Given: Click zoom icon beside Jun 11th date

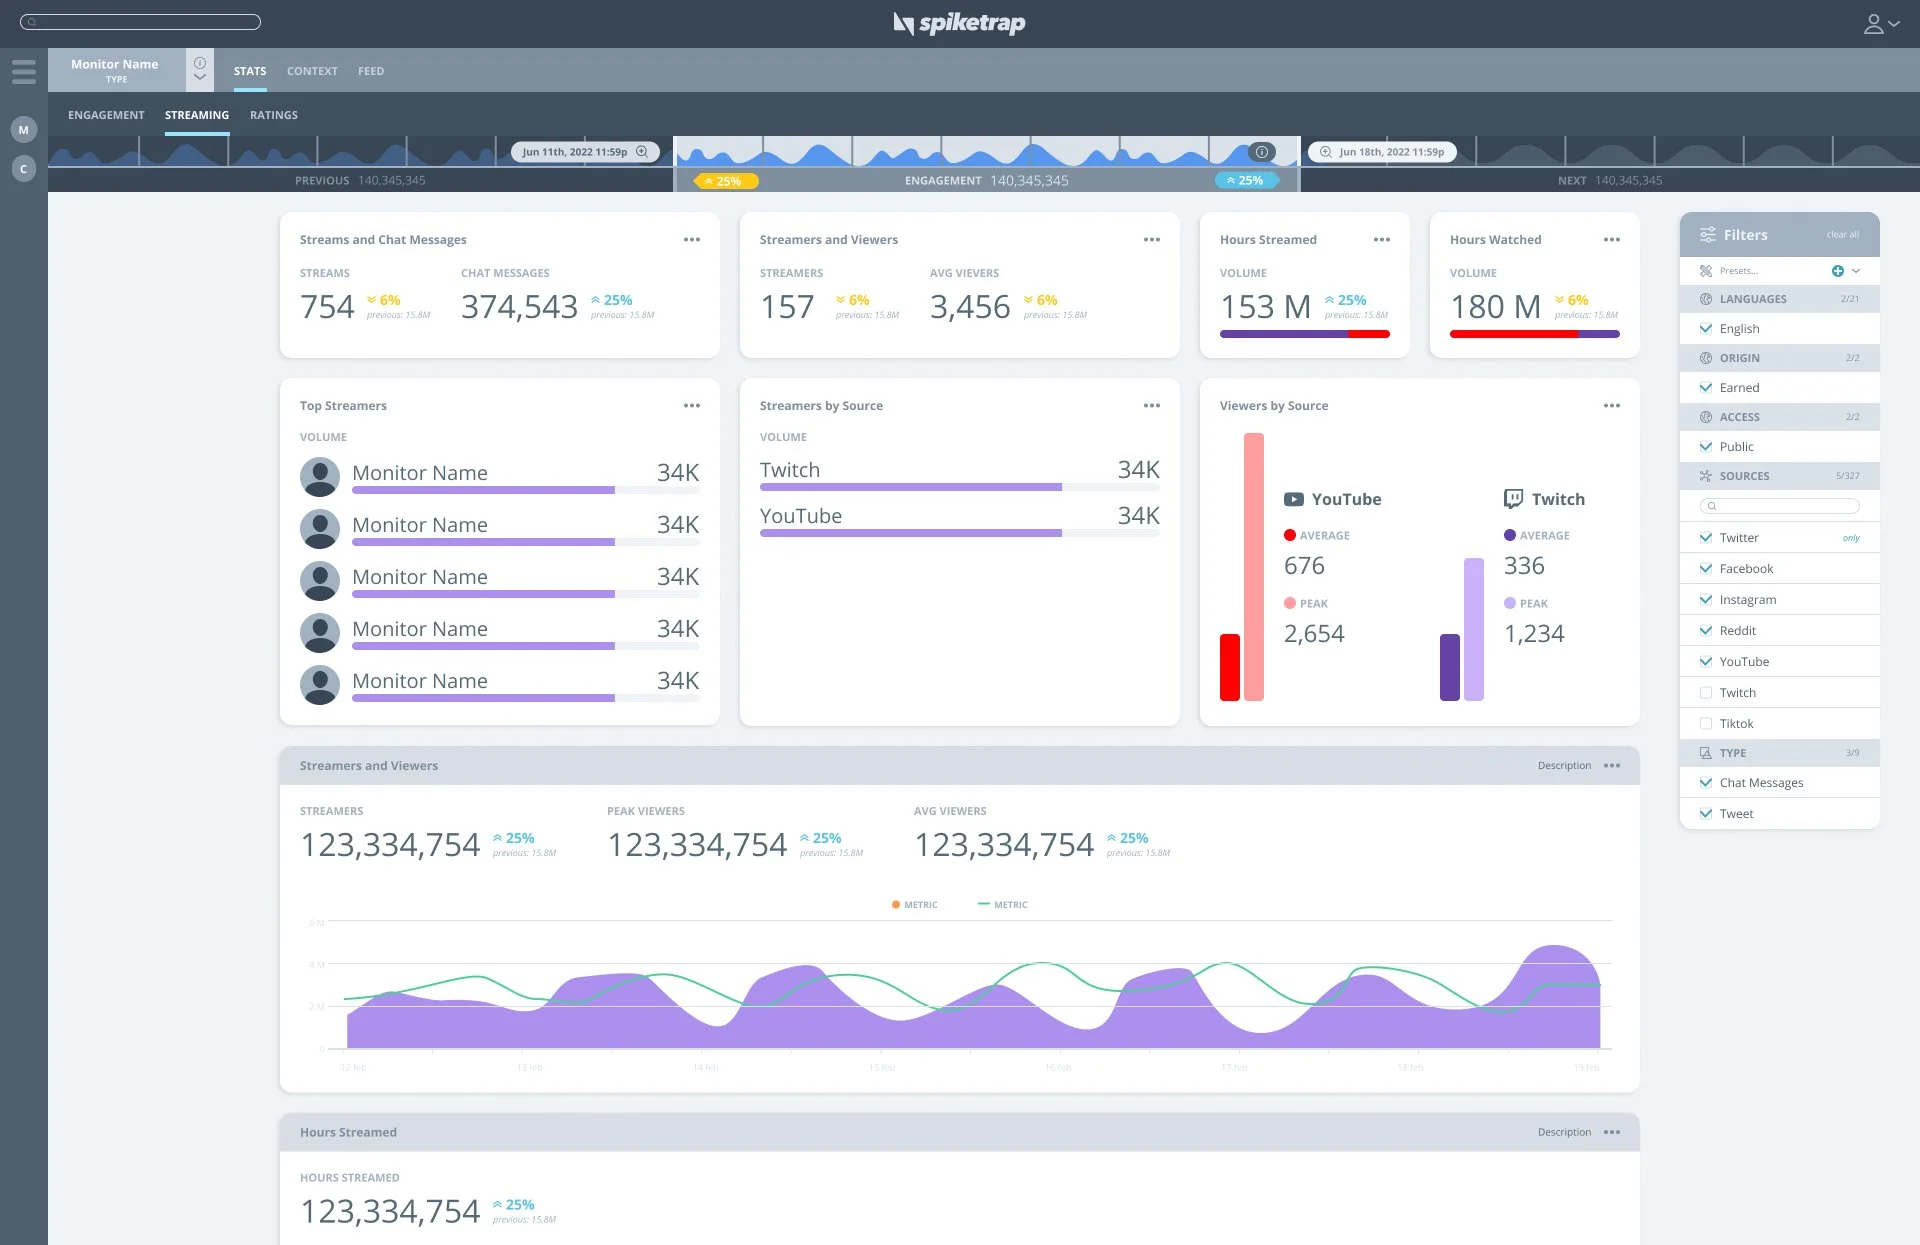Looking at the screenshot, I should [x=642, y=152].
